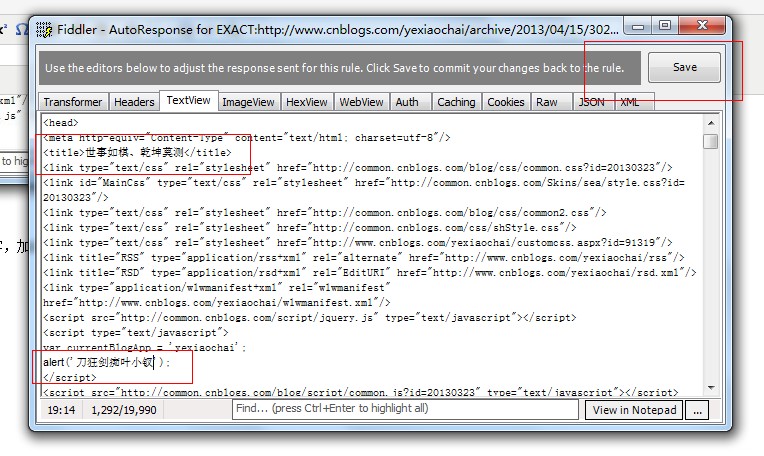Click the <head> tag line
Viewport: 764px width, 456px height.
60,123
